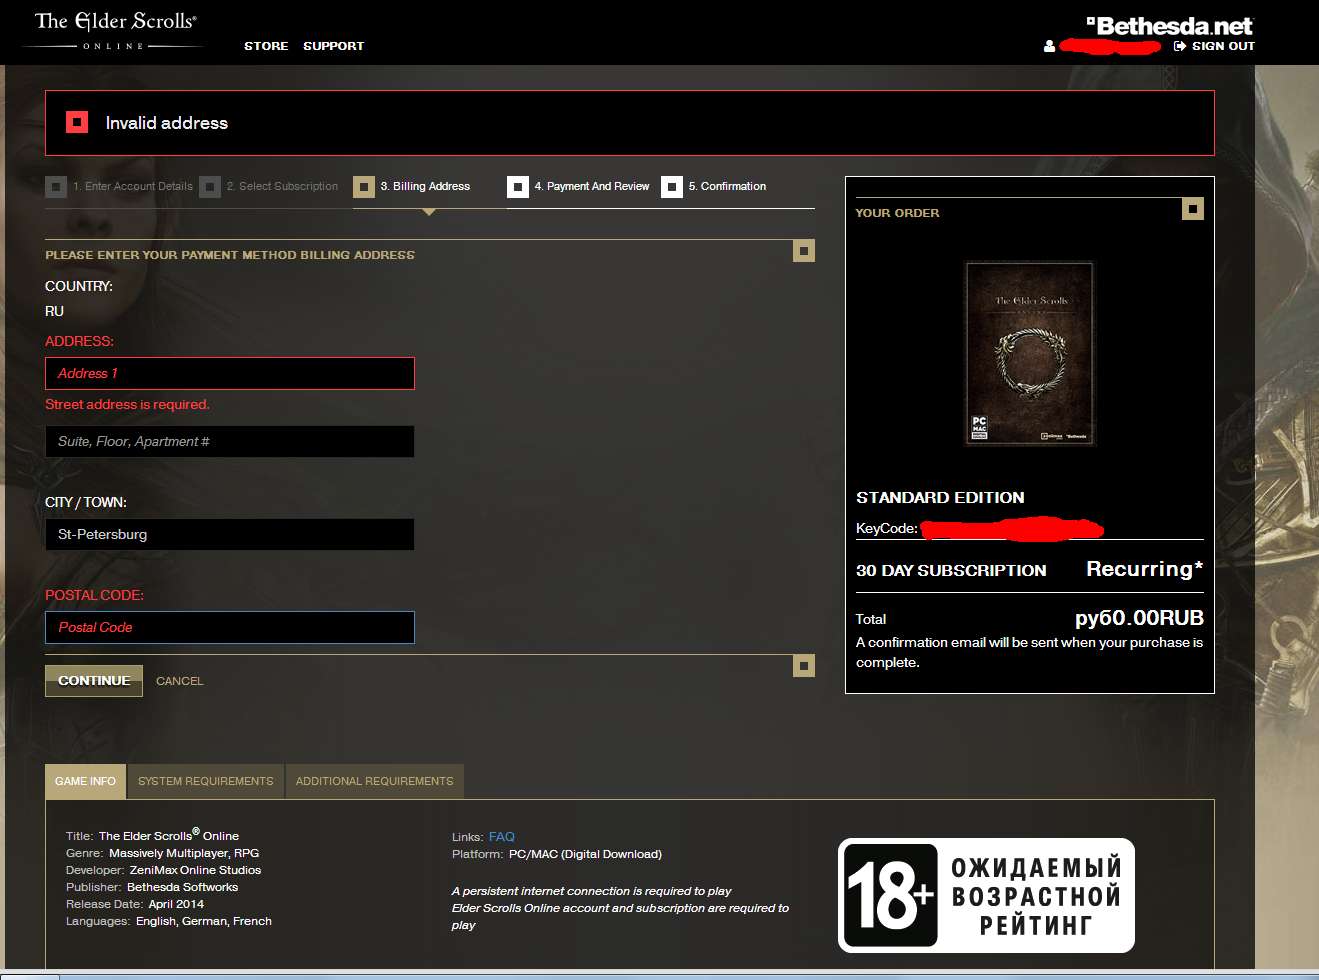Focus the Suite, Floor, Apartment field
Image resolution: width=1319 pixels, height=980 pixels.
pos(230,441)
